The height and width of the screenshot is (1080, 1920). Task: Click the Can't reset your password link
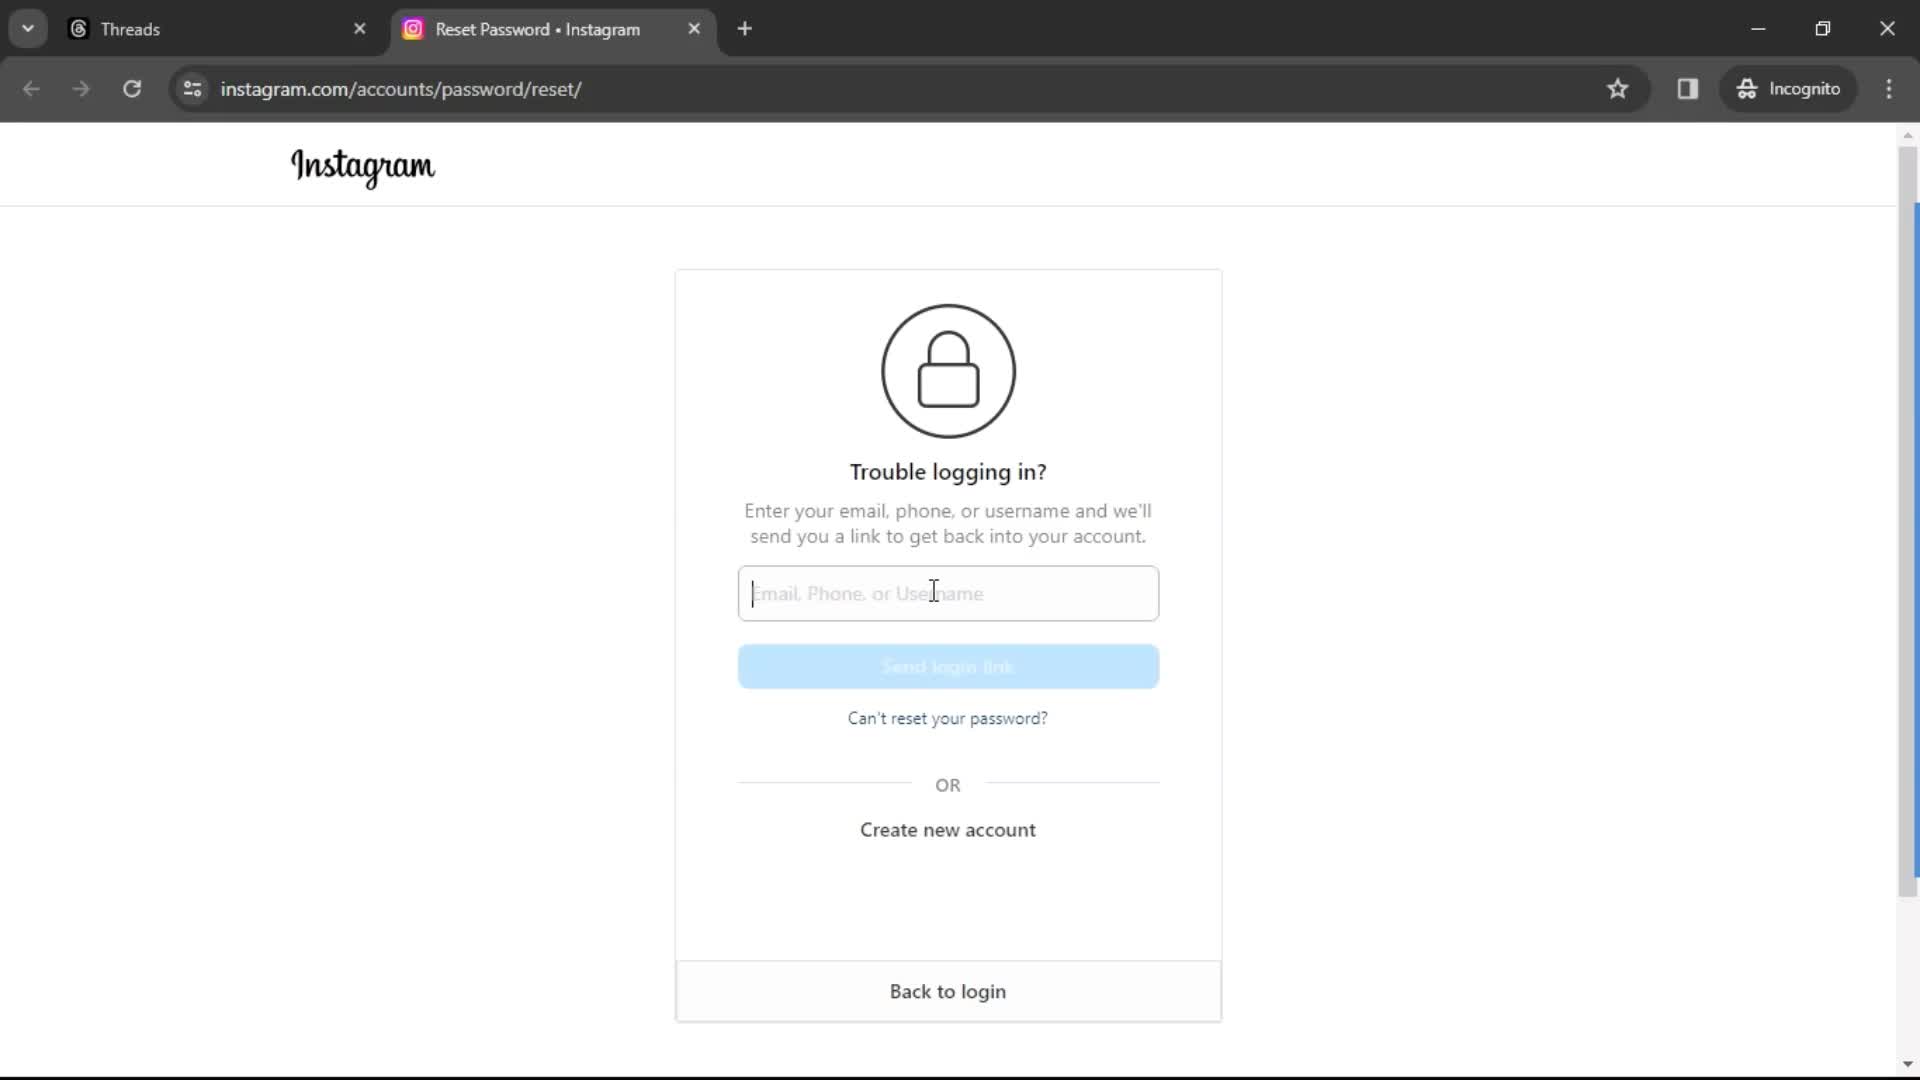[948, 717]
